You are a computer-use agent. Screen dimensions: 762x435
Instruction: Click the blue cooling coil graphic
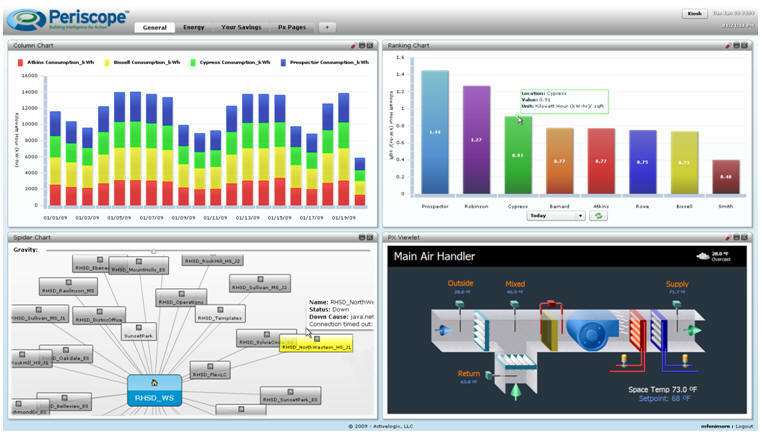tap(658, 331)
